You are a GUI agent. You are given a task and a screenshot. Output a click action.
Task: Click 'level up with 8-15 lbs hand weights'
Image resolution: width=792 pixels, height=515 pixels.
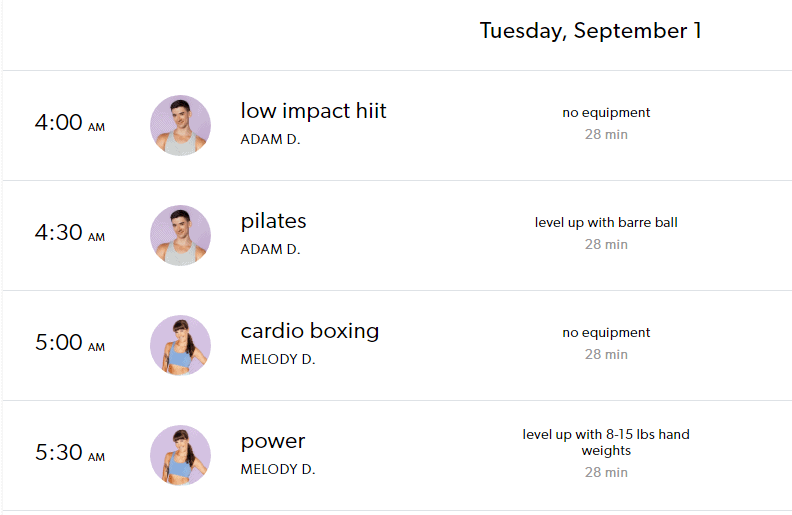click(x=606, y=442)
